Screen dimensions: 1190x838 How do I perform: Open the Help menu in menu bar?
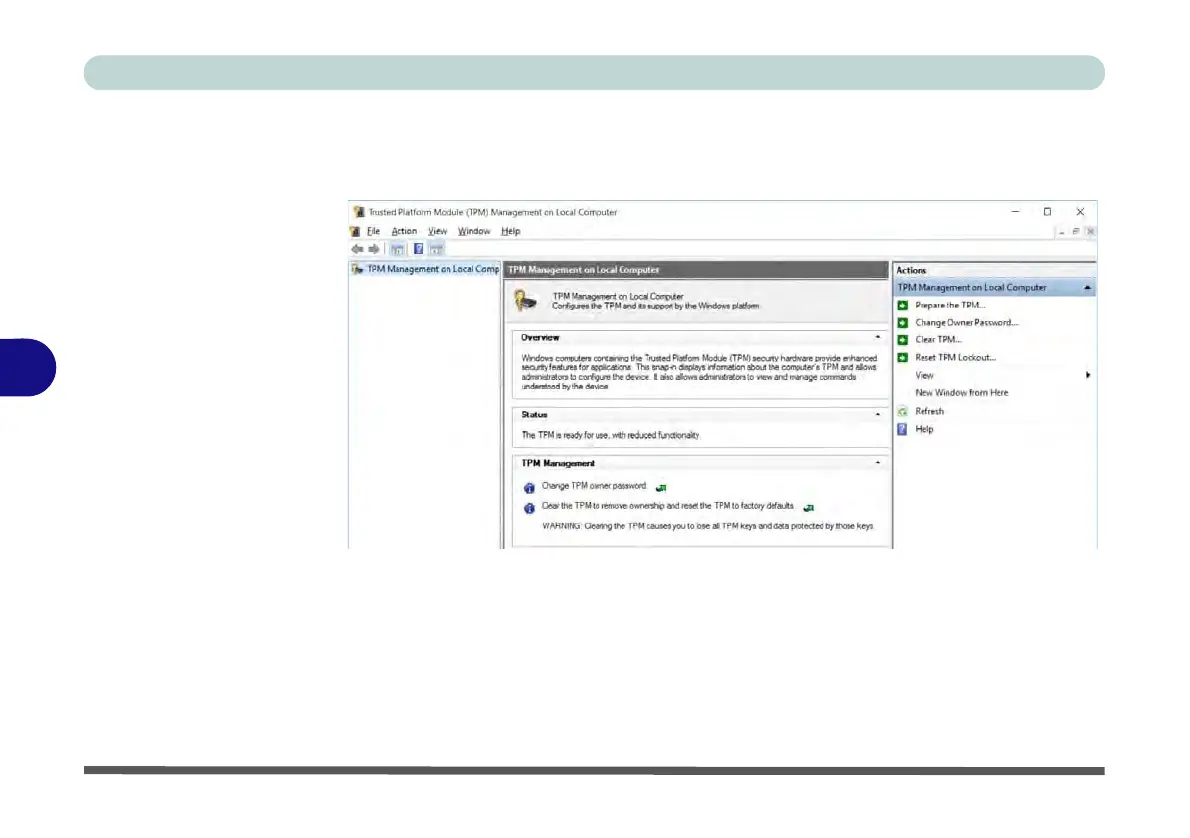[511, 232]
